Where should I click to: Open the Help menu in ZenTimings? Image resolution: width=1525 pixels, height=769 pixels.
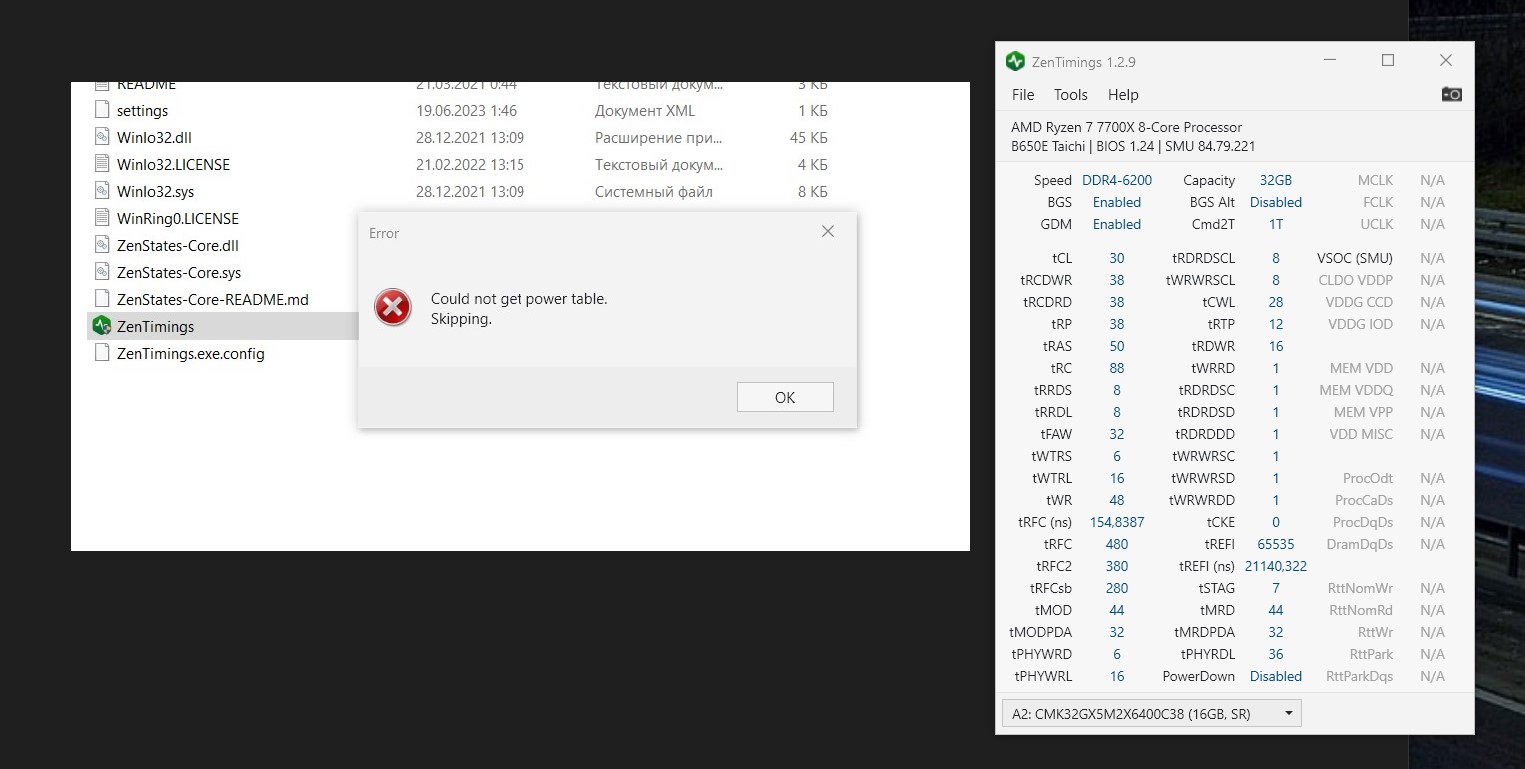click(x=1123, y=95)
